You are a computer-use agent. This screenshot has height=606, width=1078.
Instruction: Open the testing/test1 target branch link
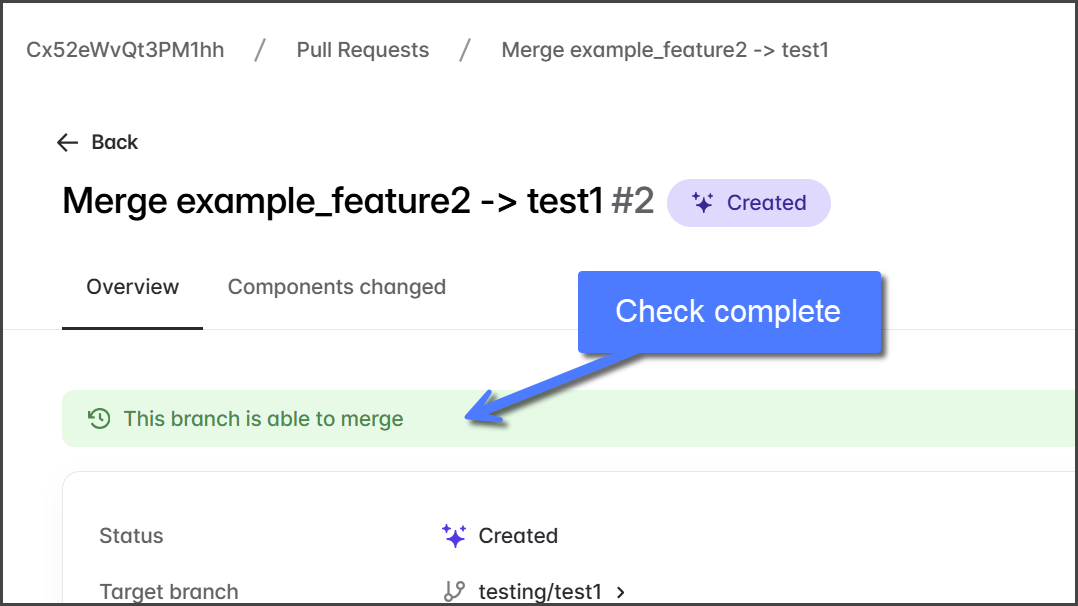(540, 592)
